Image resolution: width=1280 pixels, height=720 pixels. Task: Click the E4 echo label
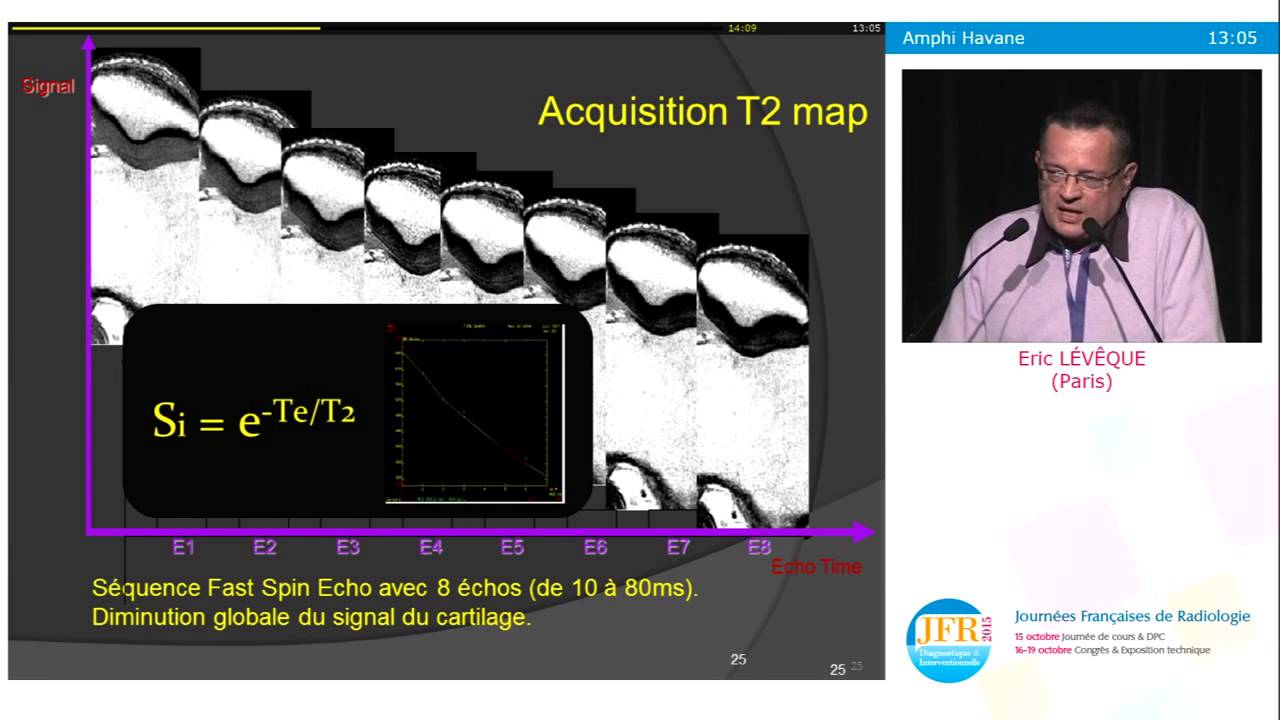pos(431,547)
